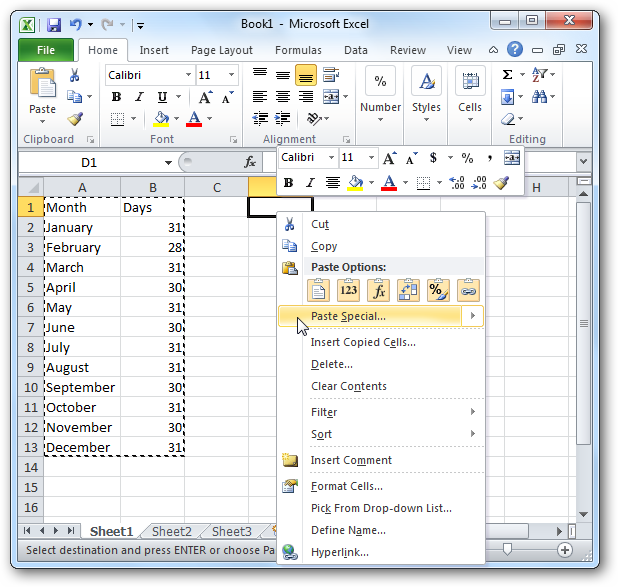618x587 pixels.
Task: Click the Increase Indent icon
Action: (283, 118)
